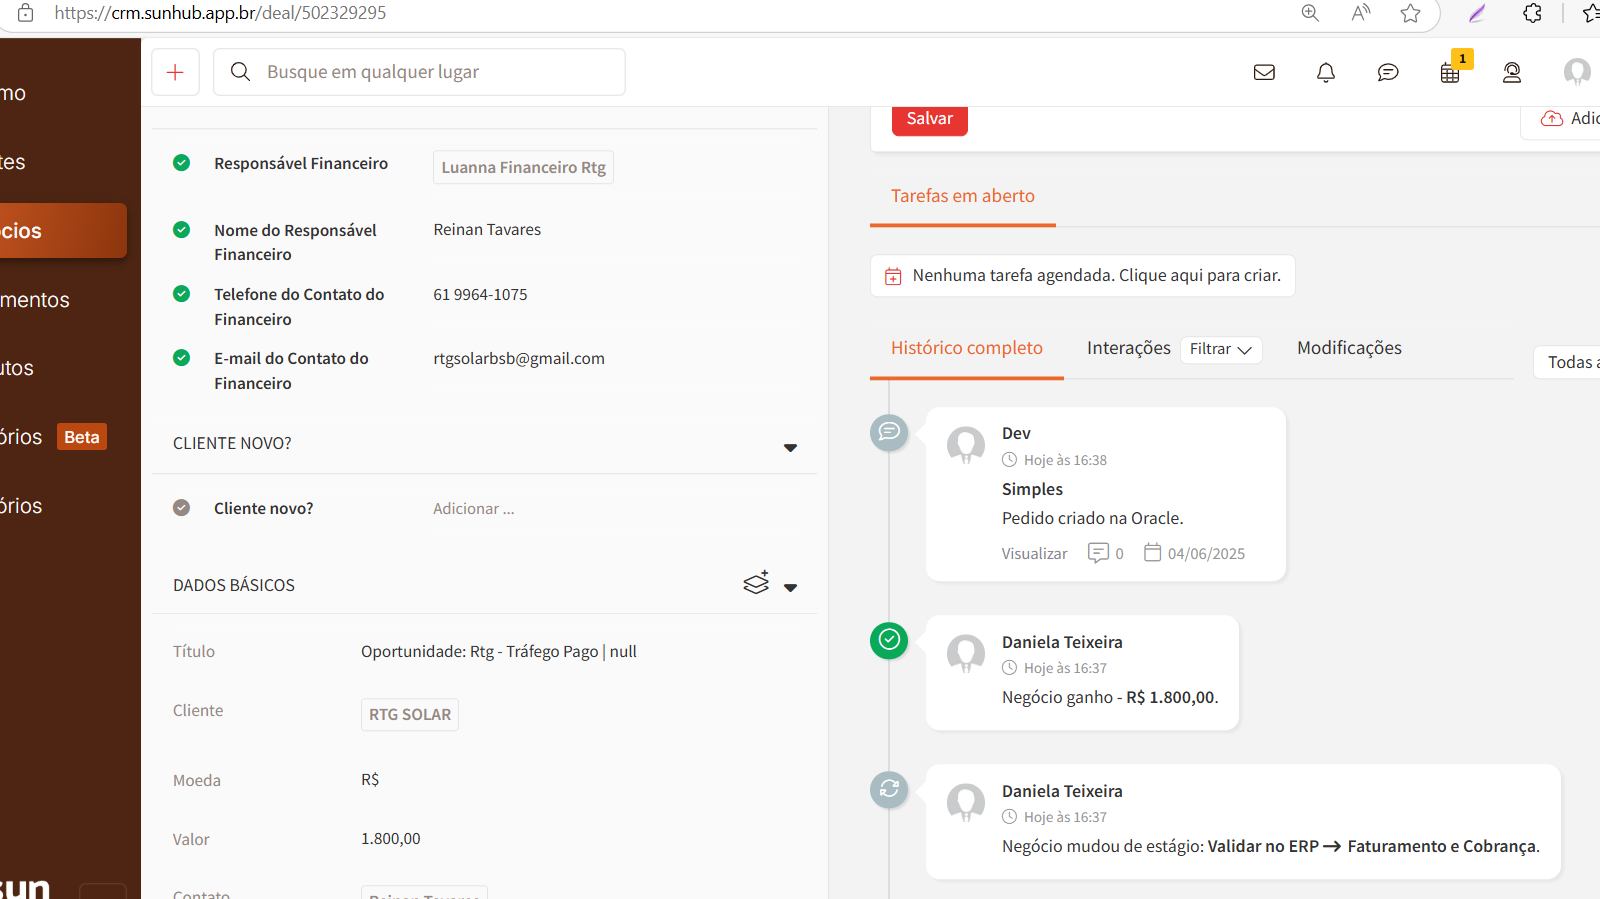
Task: Click Visualizar link in Dev entry
Action: (x=1034, y=554)
